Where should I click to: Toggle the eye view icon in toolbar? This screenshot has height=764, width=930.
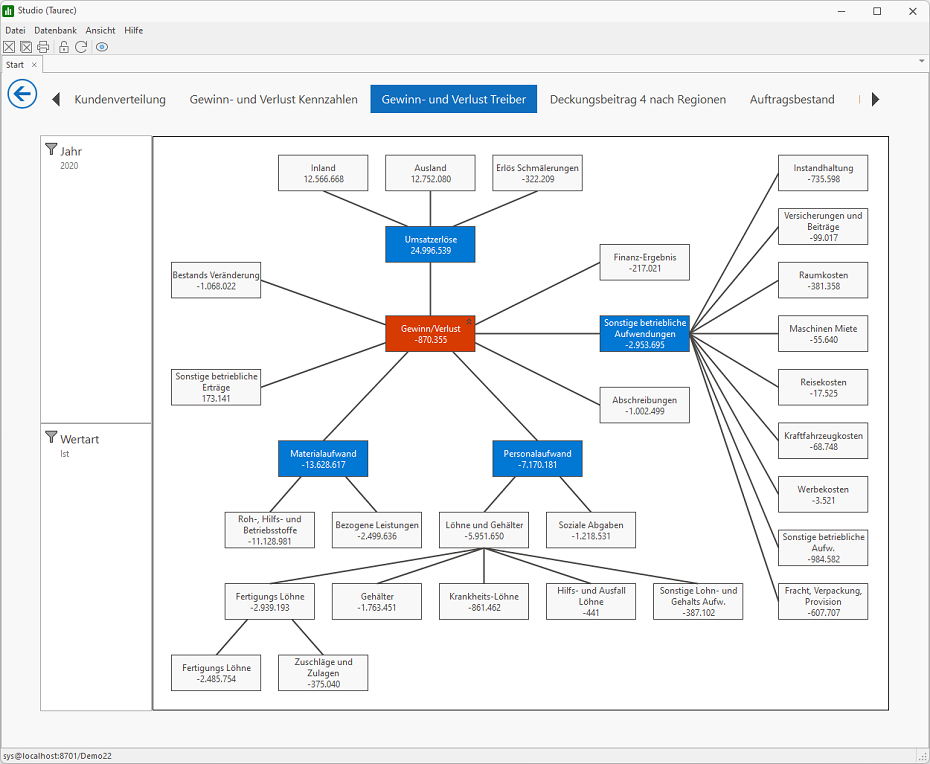coord(102,47)
